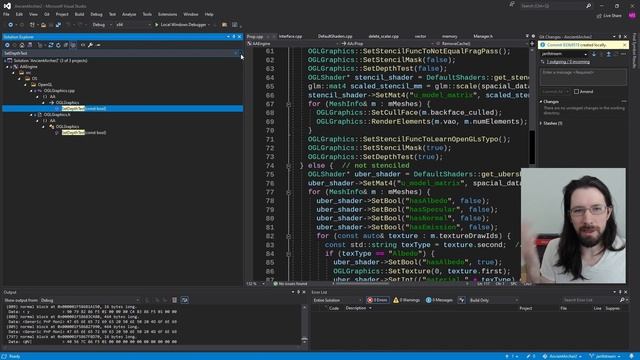Pin the Solution Explorer panel
The width and height of the screenshot is (640, 360).
coord(233,37)
